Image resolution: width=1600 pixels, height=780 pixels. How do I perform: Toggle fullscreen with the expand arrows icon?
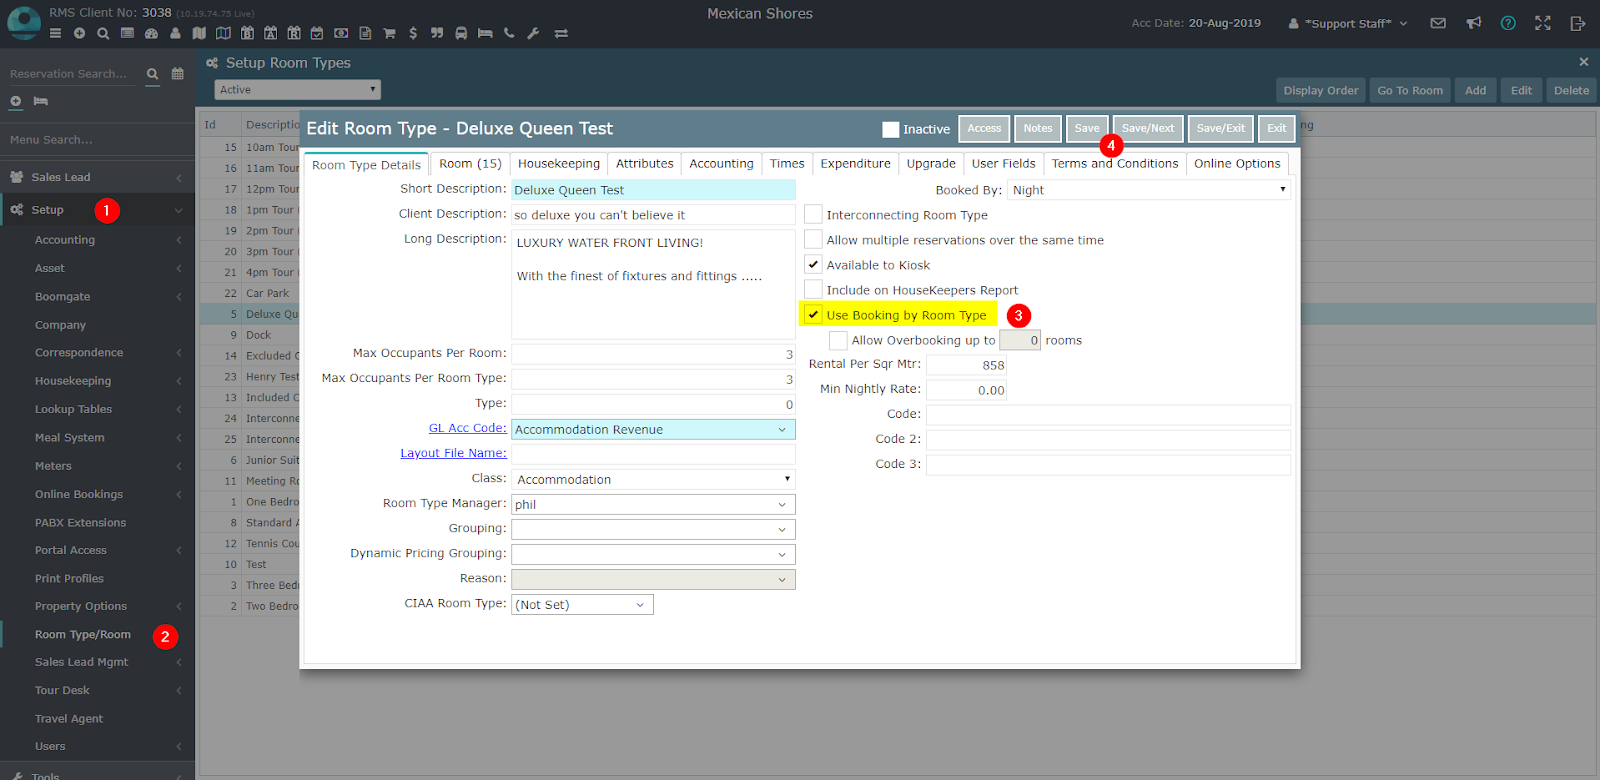point(1543,23)
